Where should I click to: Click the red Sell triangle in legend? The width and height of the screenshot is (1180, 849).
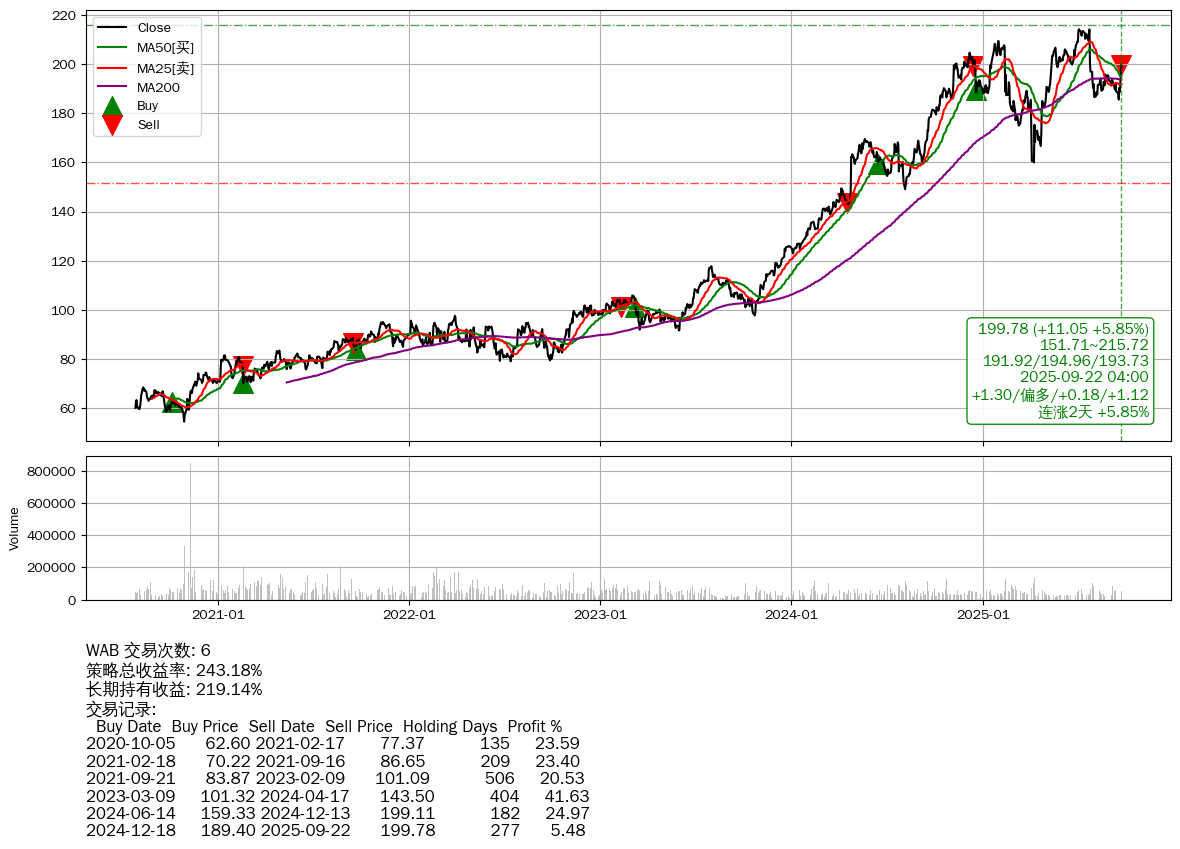113,126
